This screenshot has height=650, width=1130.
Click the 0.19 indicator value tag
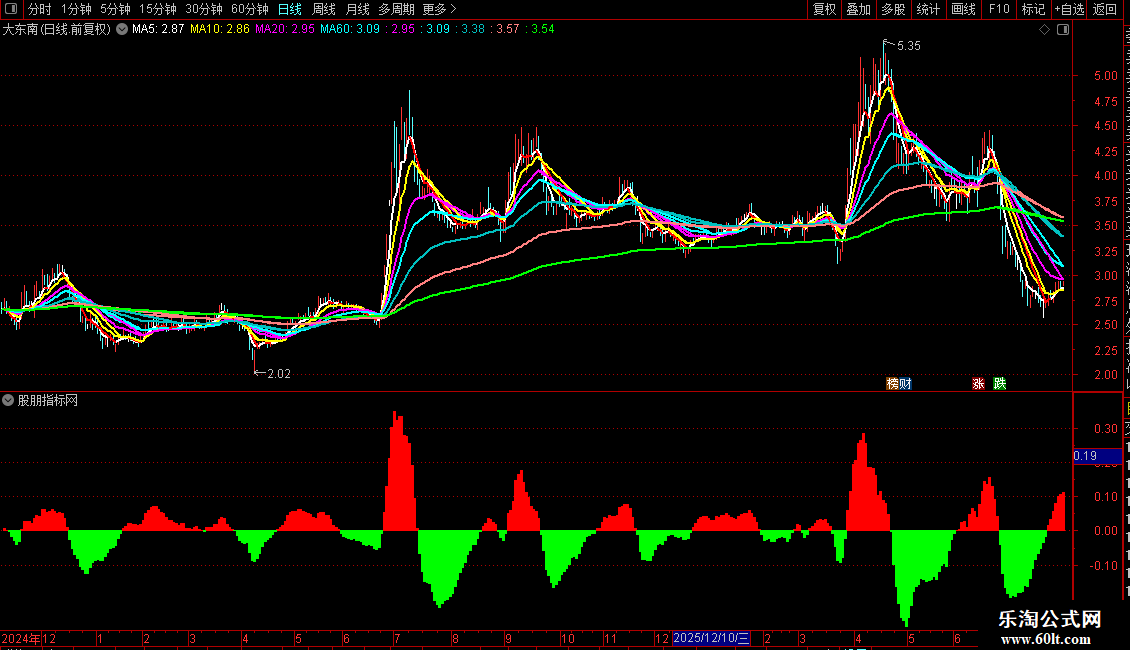pos(1097,455)
